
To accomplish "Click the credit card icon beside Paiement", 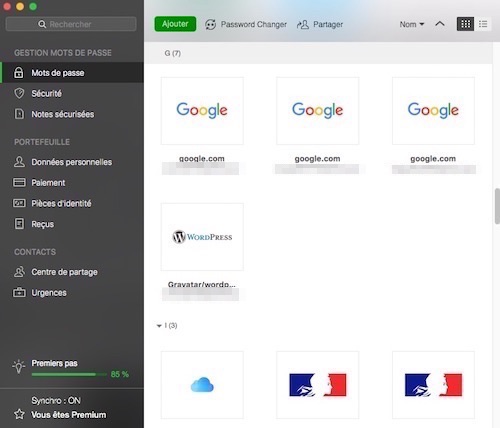I will pyautogui.click(x=19, y=182).
